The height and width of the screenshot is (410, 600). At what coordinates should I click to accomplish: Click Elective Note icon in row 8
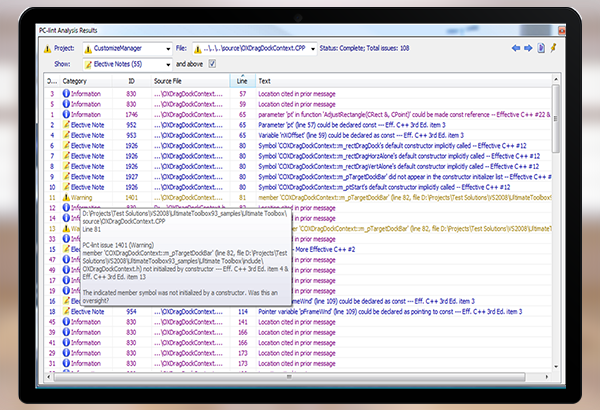(x=66, y=166)
